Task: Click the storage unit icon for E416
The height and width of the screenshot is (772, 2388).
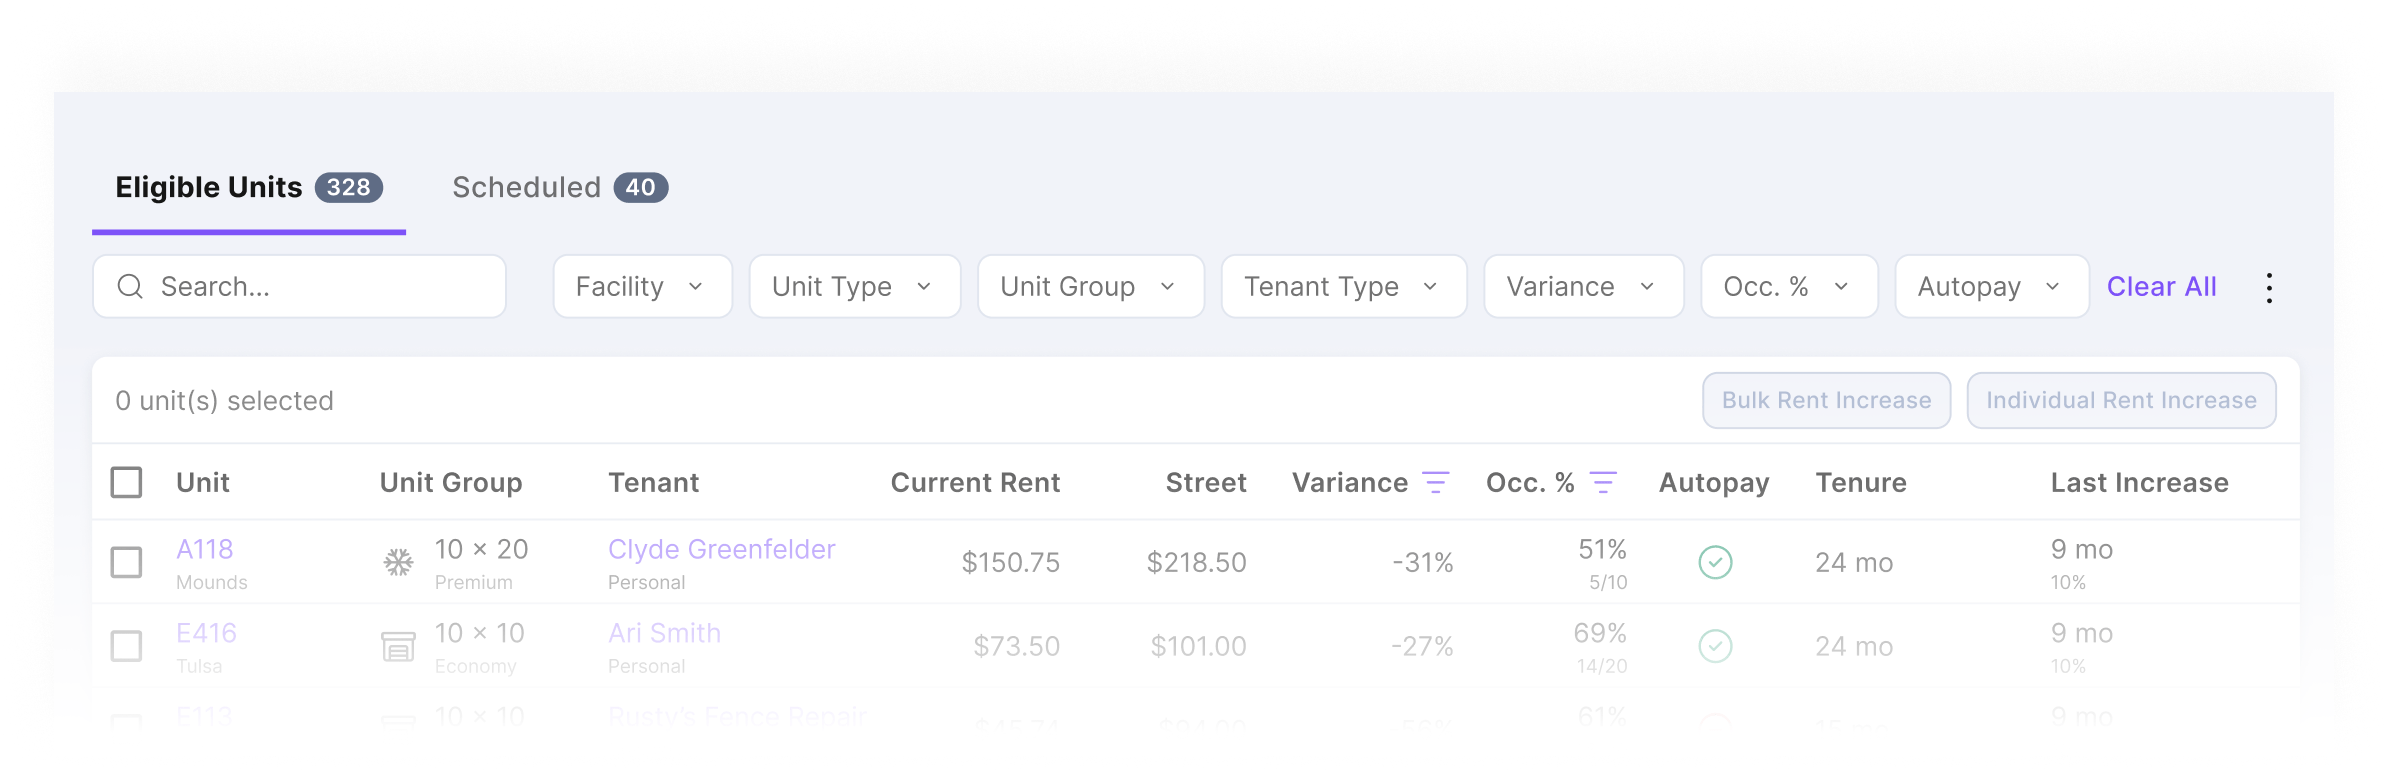Action: 399,646
